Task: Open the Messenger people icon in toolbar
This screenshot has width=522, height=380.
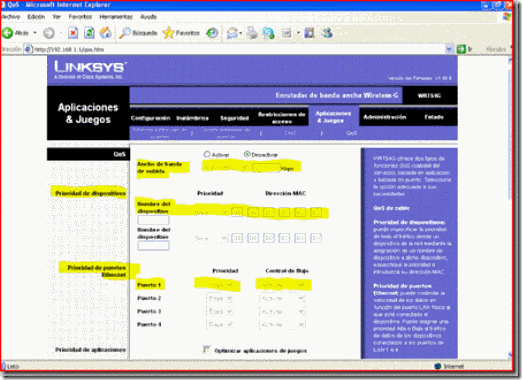Action: point(327,33)
